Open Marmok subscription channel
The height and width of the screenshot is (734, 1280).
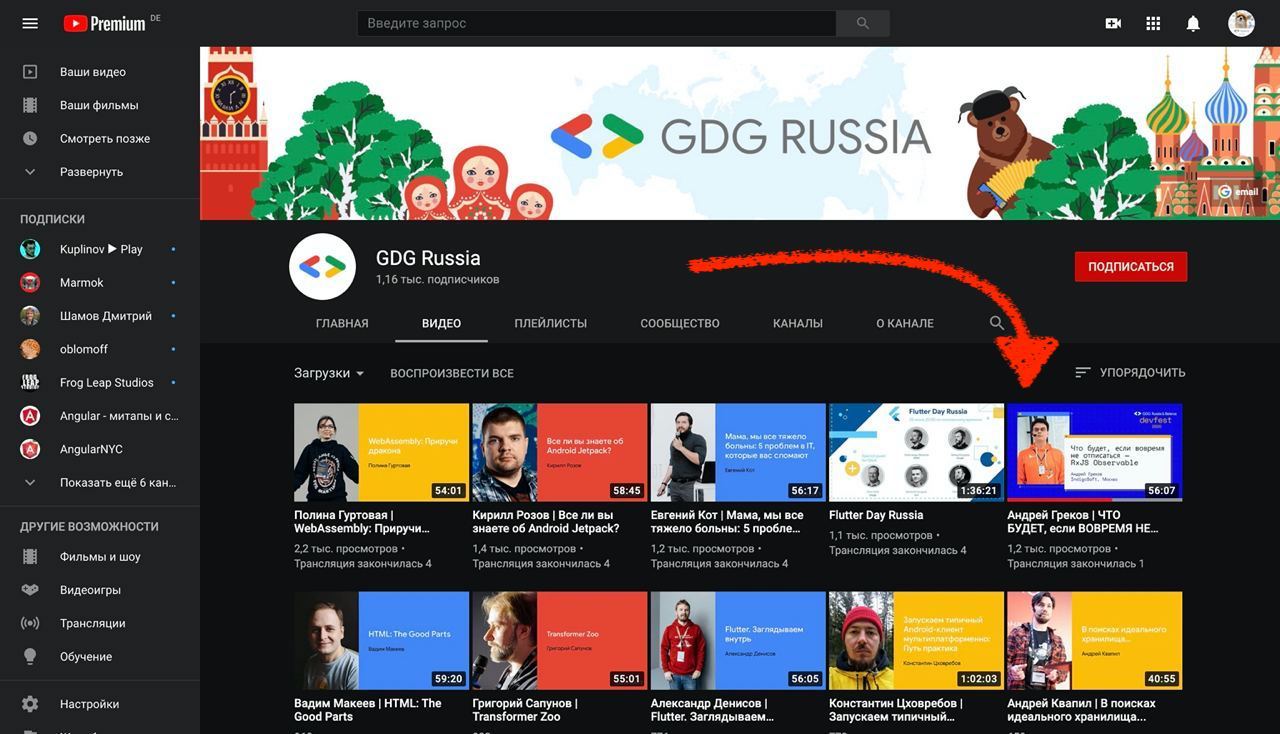(x=100, y=282)
